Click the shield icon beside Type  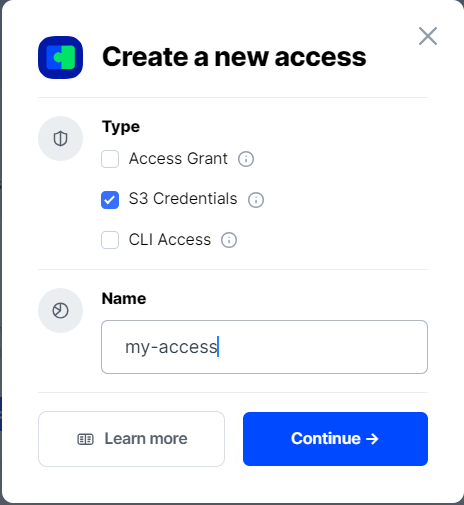tap(60, 138)
